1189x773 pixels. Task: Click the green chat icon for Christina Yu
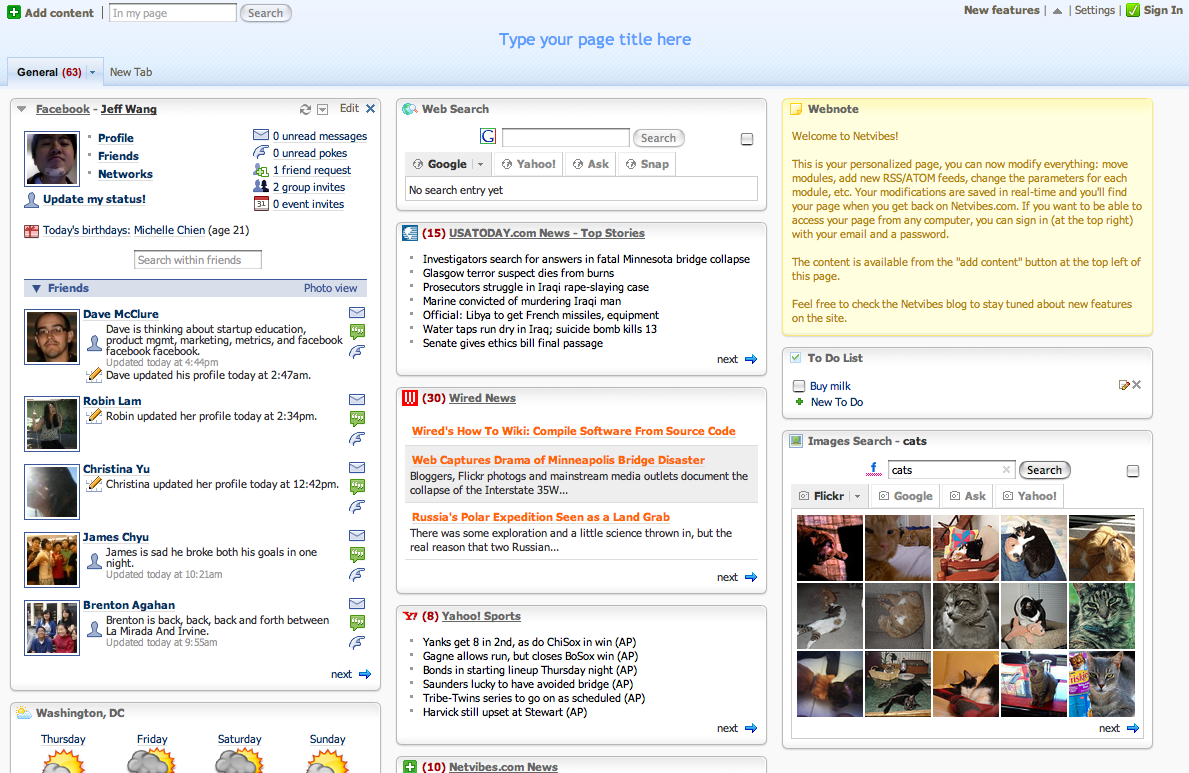click(357, 487)
